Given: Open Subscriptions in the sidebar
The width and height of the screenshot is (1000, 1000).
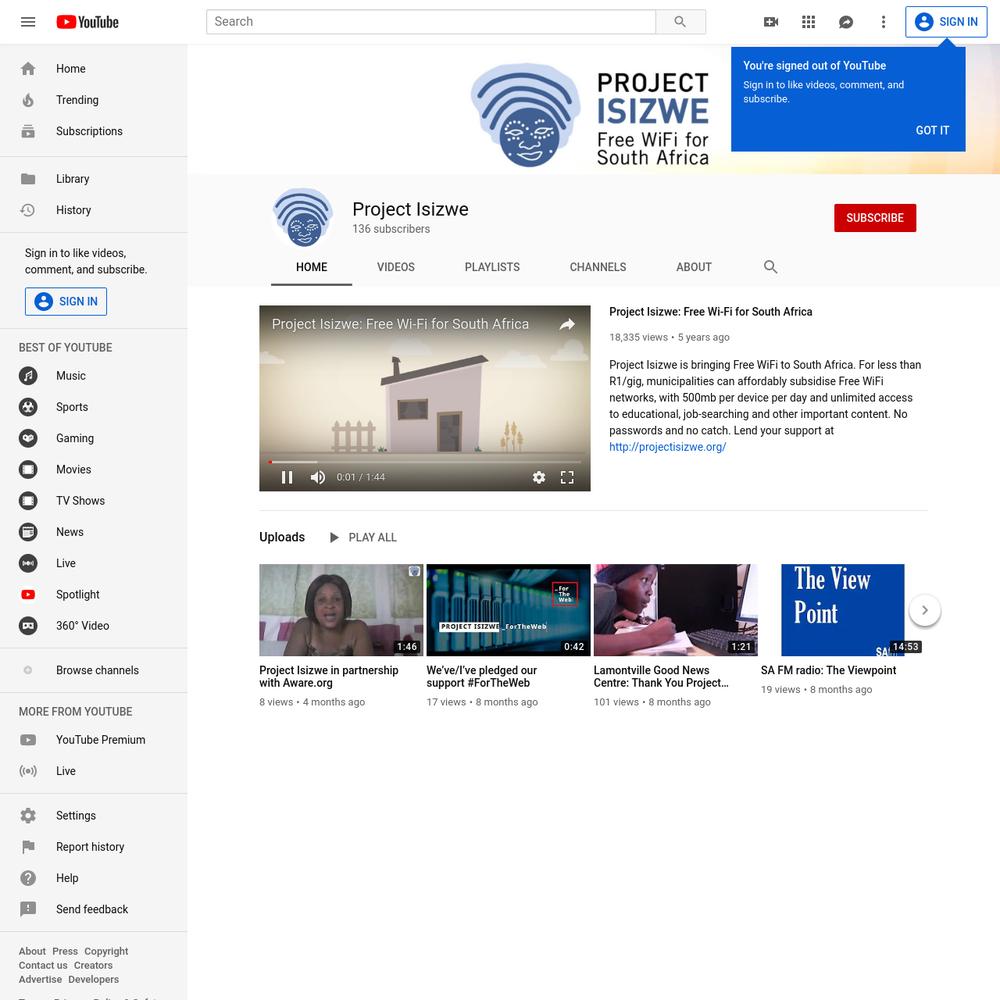Looking at the screenshot, I should [94, 131].
